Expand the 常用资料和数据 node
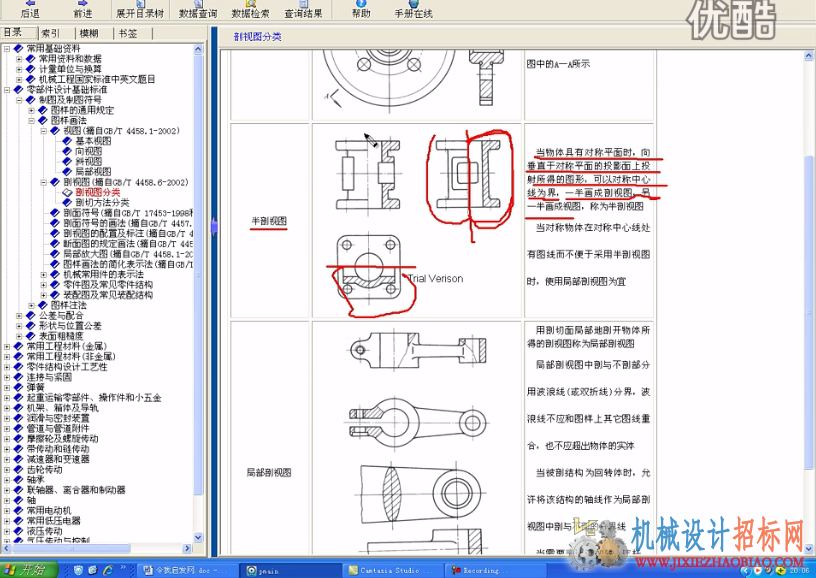The height and width of the screenshot is (578, 816). click(x=19, y=59)
